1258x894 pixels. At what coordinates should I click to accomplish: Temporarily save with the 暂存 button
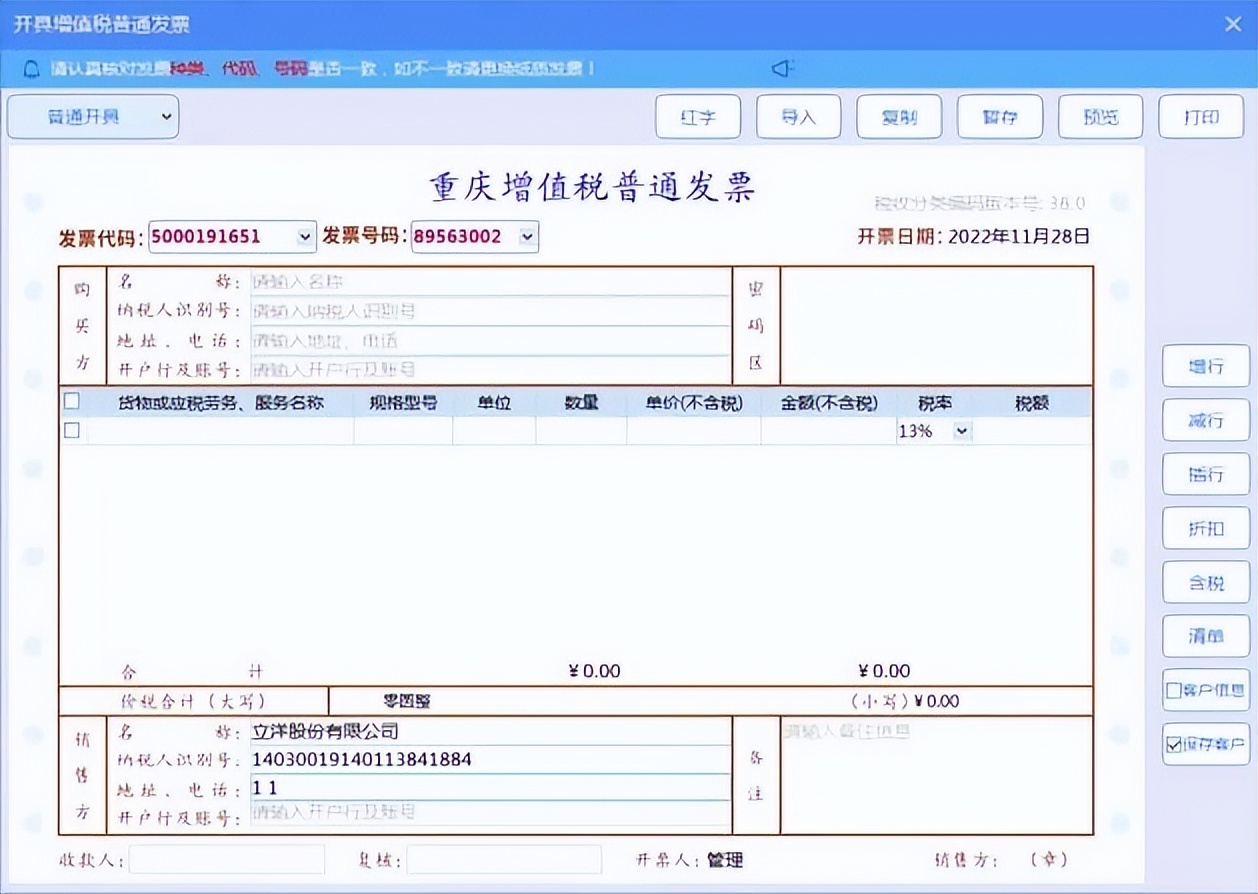(x=999, y=116)
